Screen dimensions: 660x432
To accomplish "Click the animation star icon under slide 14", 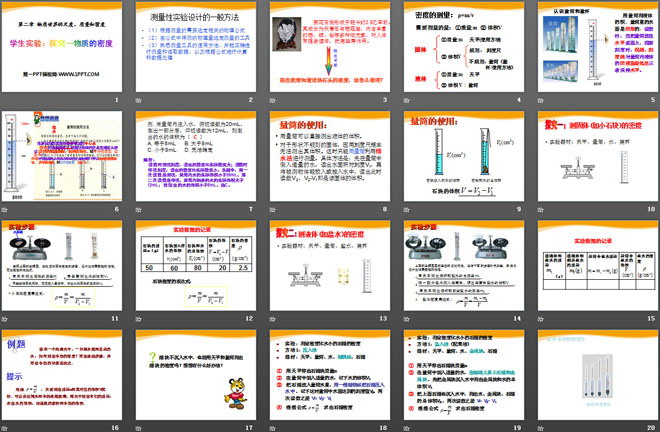I will click(407, 319).
